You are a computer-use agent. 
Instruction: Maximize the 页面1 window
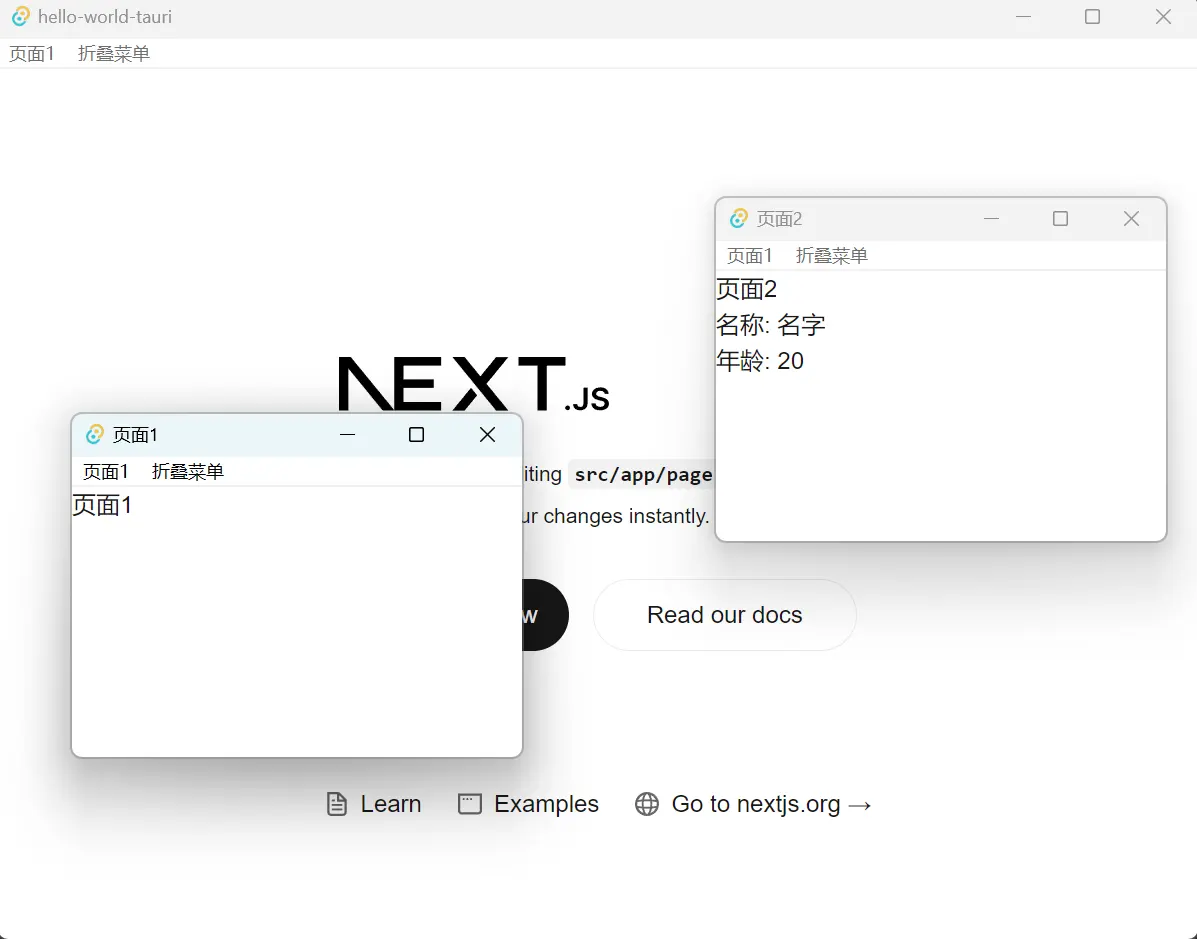coord(416,434)
